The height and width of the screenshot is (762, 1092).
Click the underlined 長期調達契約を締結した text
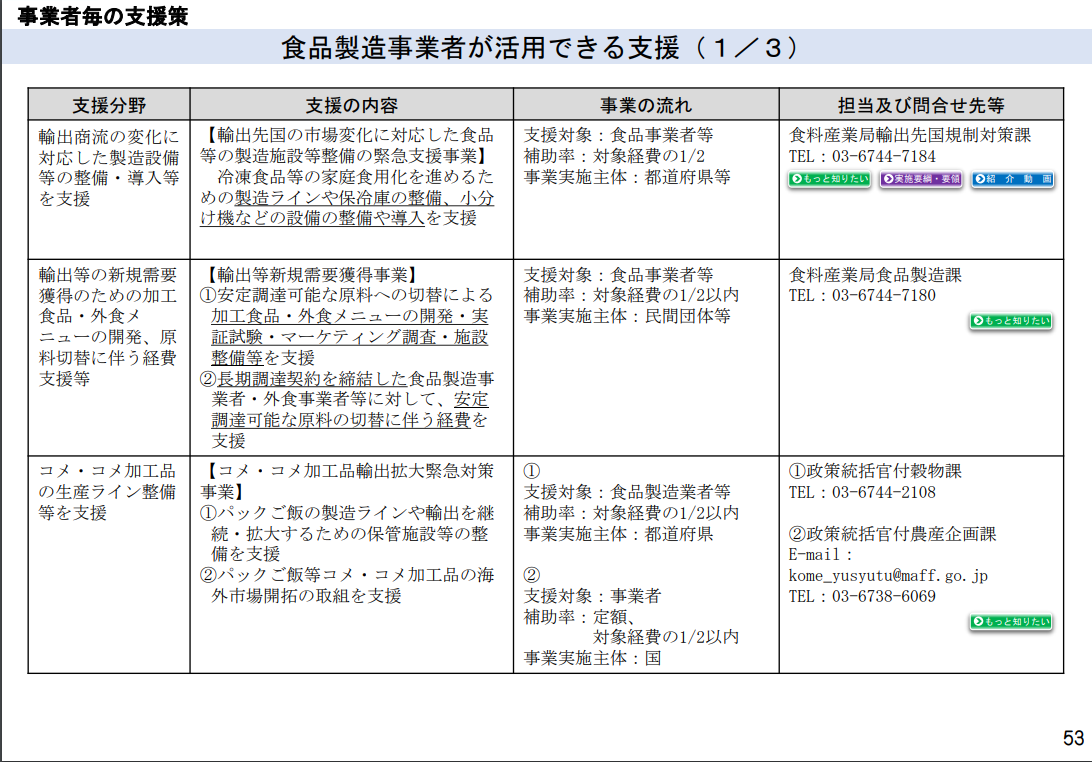tap(313, 379)
